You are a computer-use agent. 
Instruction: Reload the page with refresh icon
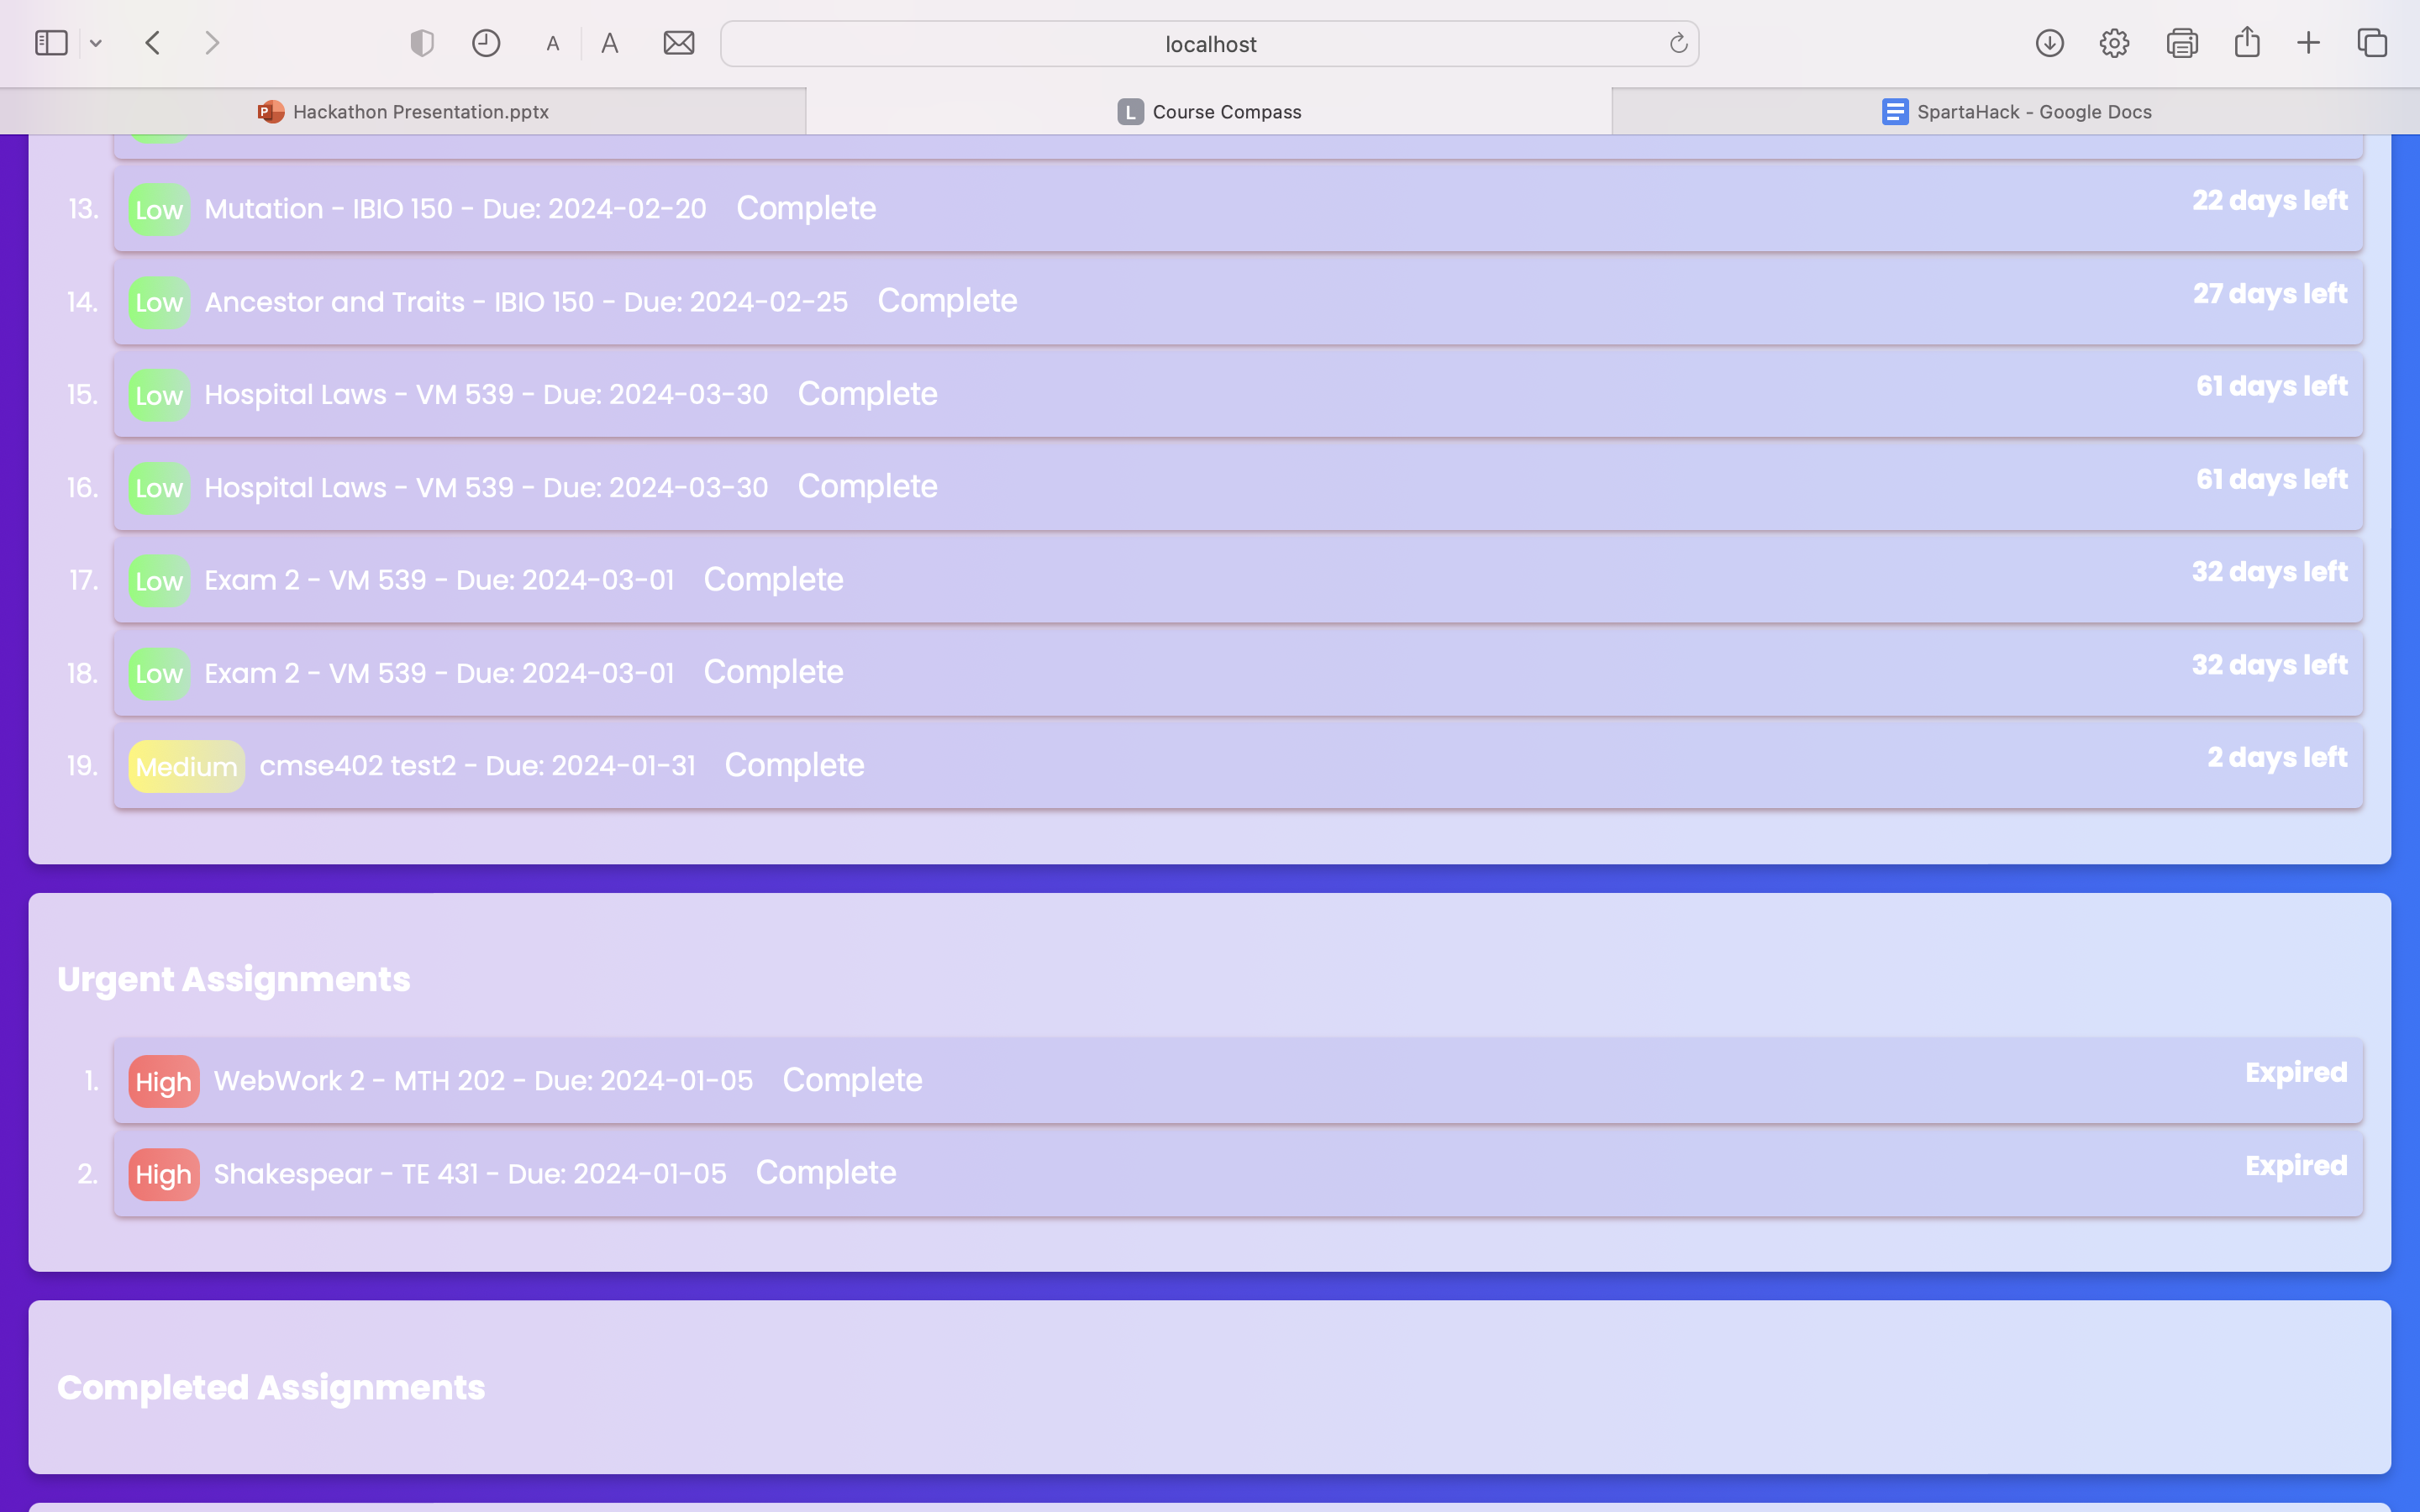click(1678, 43)
